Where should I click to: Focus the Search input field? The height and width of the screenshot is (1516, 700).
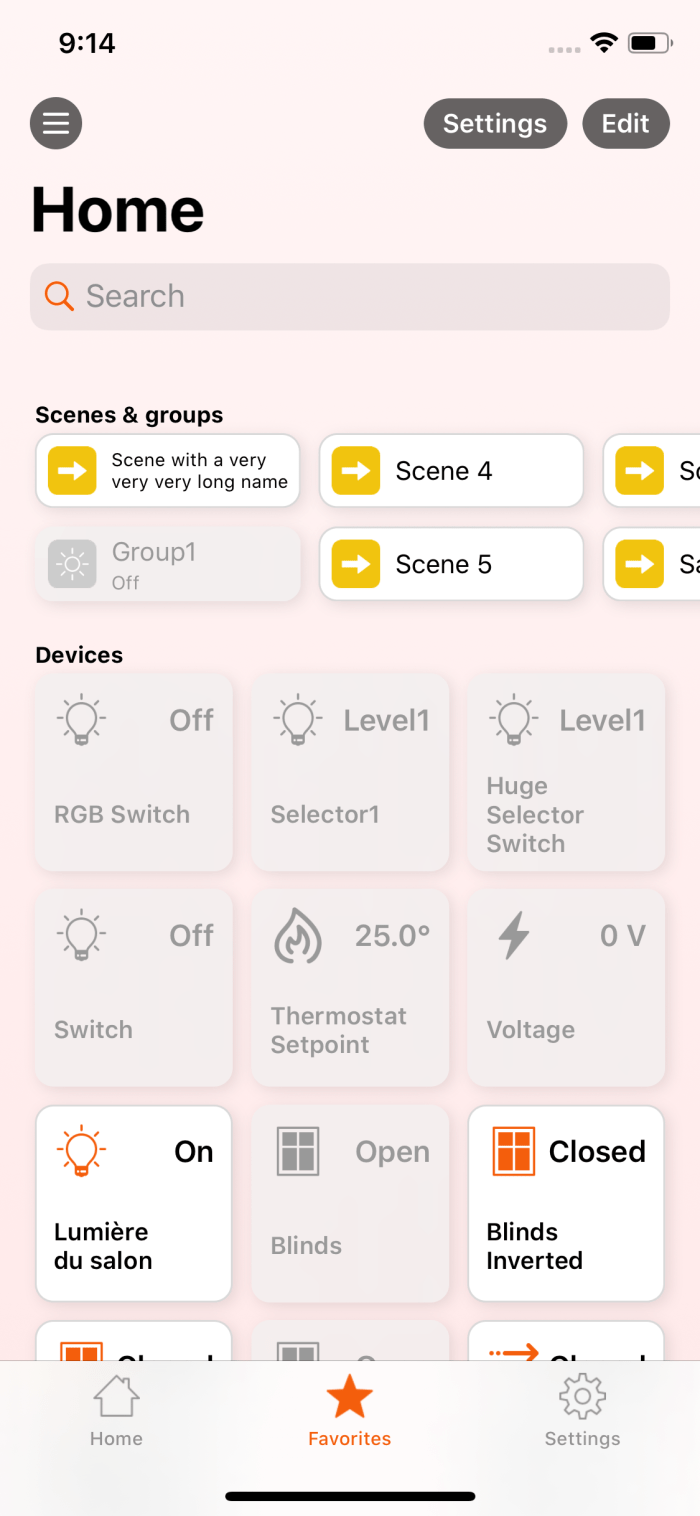[370, 296]
